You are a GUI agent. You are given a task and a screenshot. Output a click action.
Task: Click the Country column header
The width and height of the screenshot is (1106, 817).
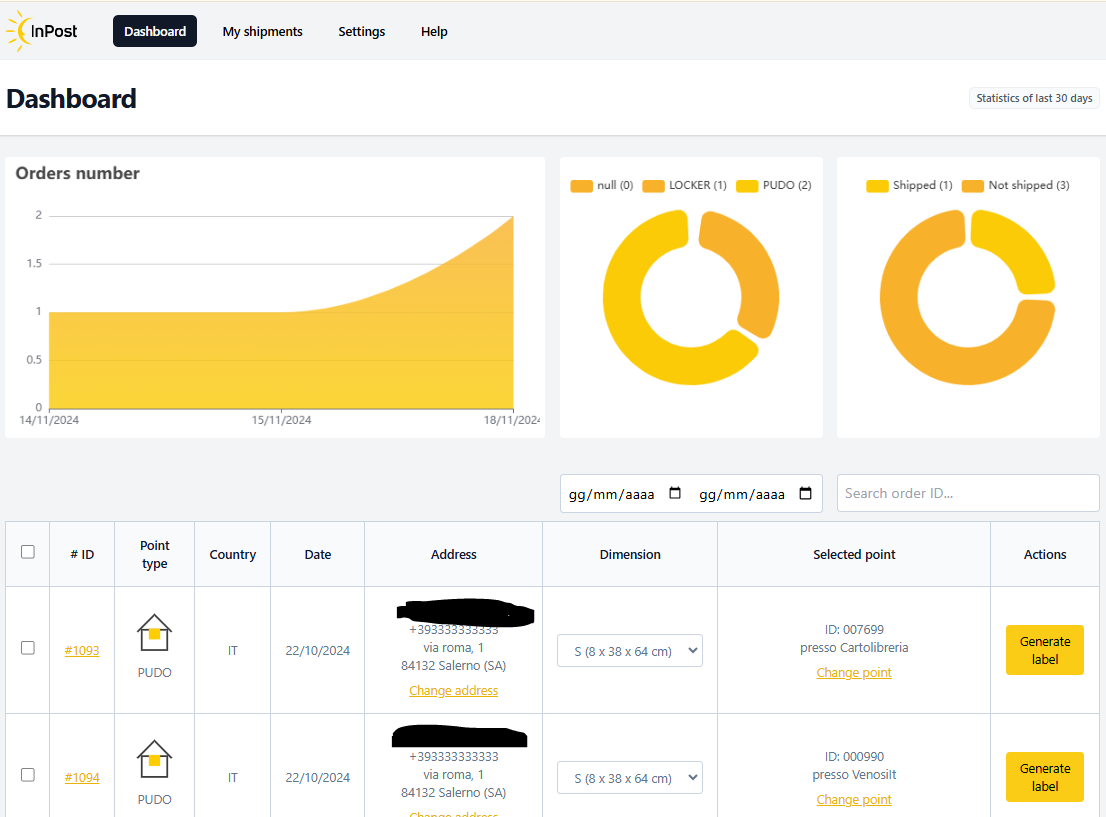(233, 555)
